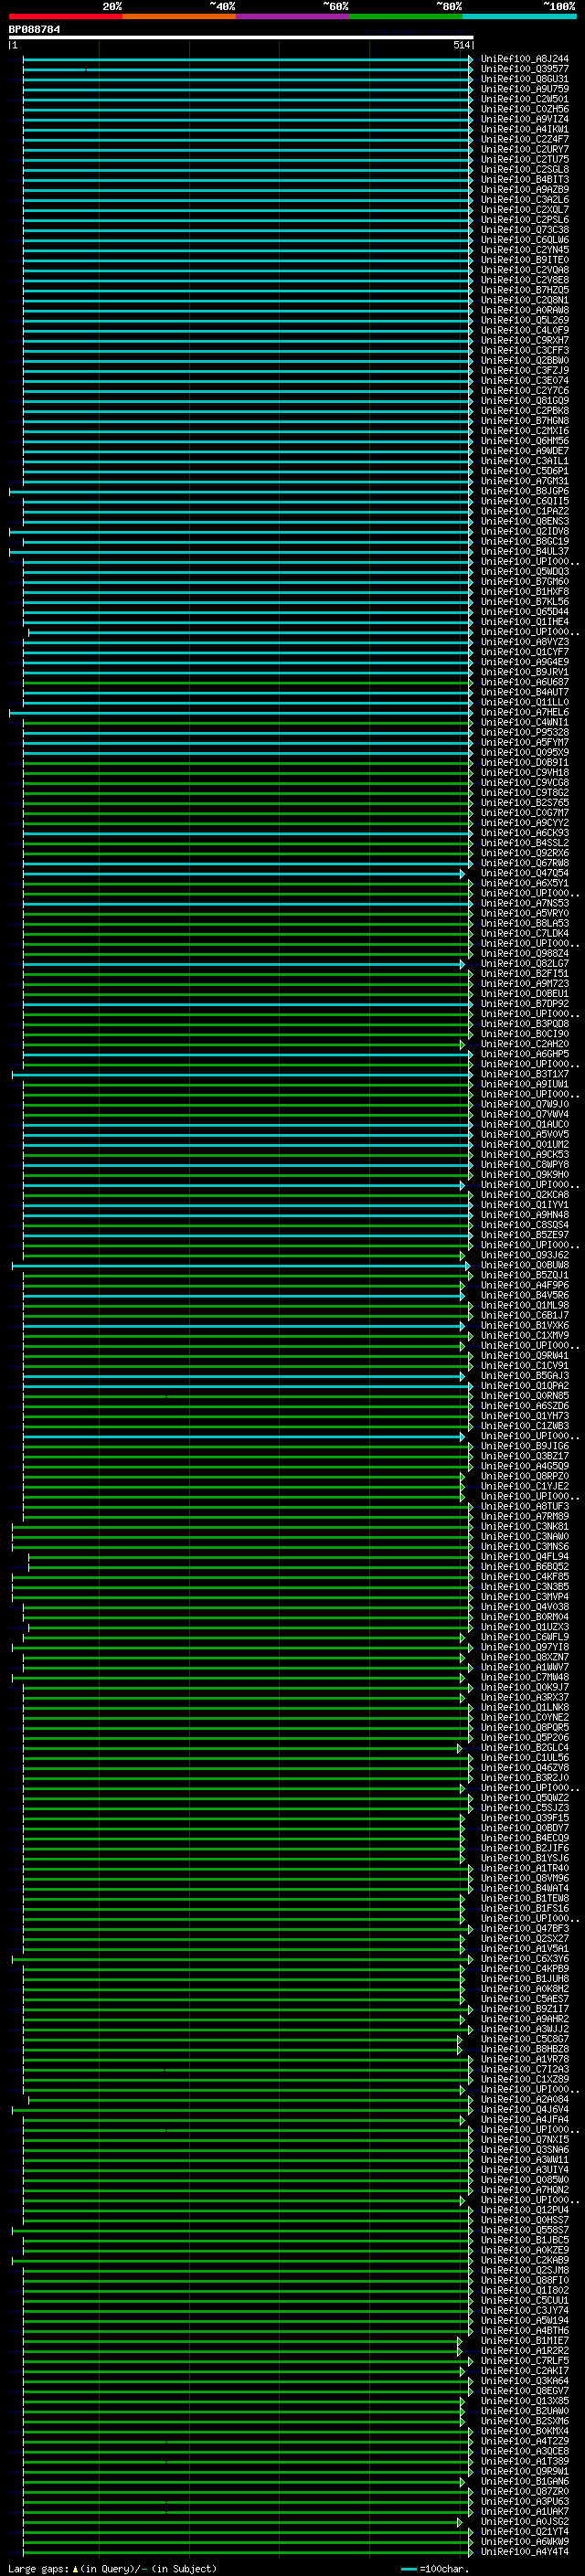Screen dimensions: 585x2576
Task: Select hit UniRef100_C1PAZ2
Action: pyautogui.click(x=525, y=511)
